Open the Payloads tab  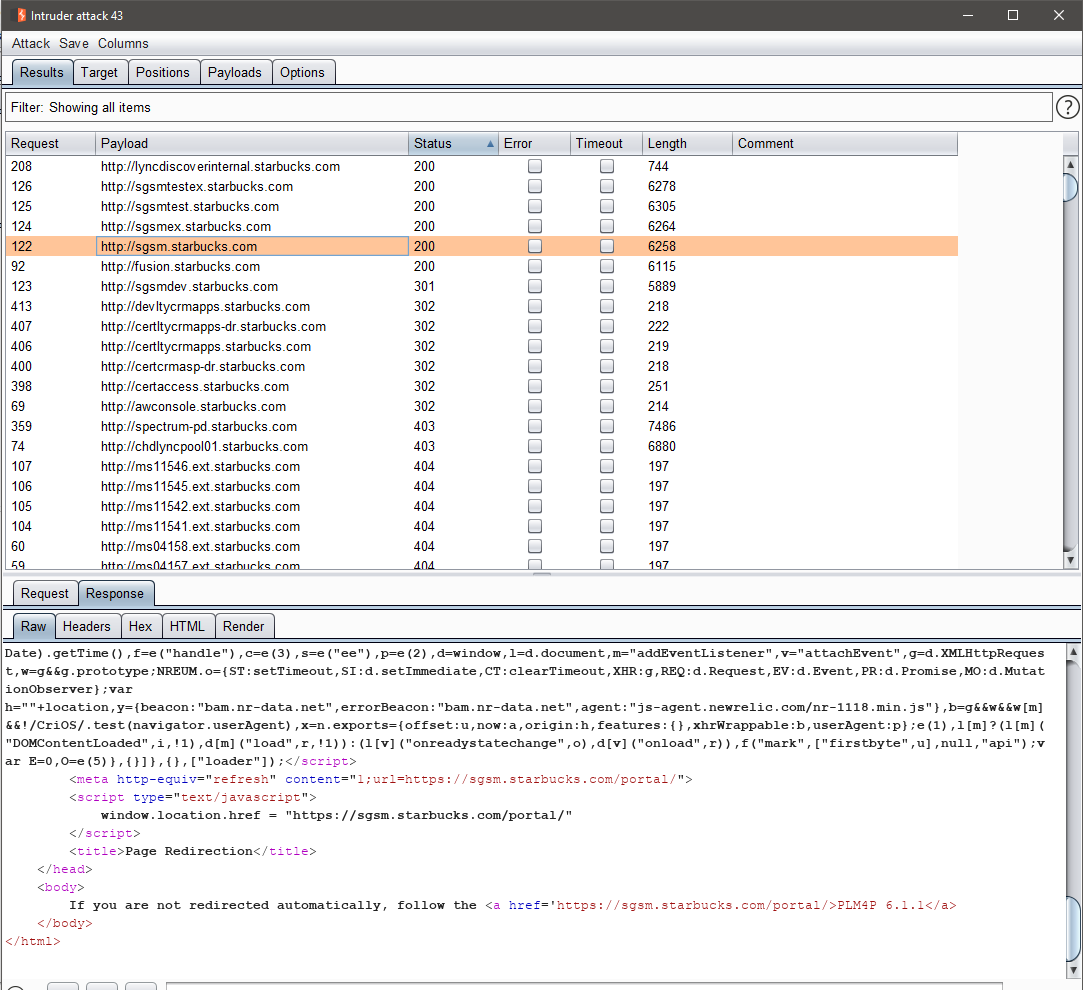coord(235,73)
